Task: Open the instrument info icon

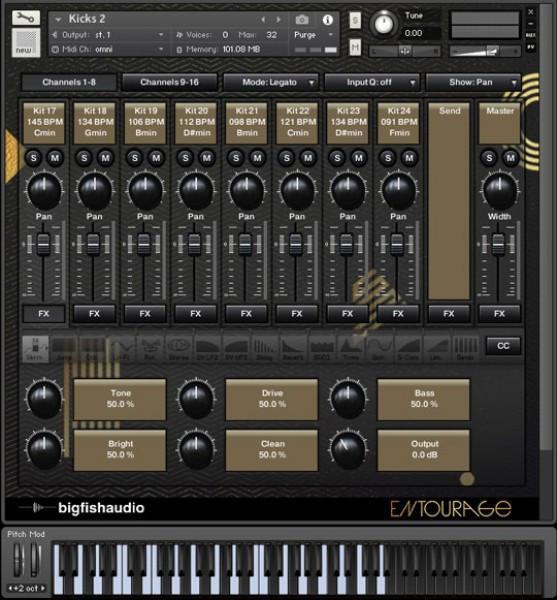Action: tap(327, 20)
